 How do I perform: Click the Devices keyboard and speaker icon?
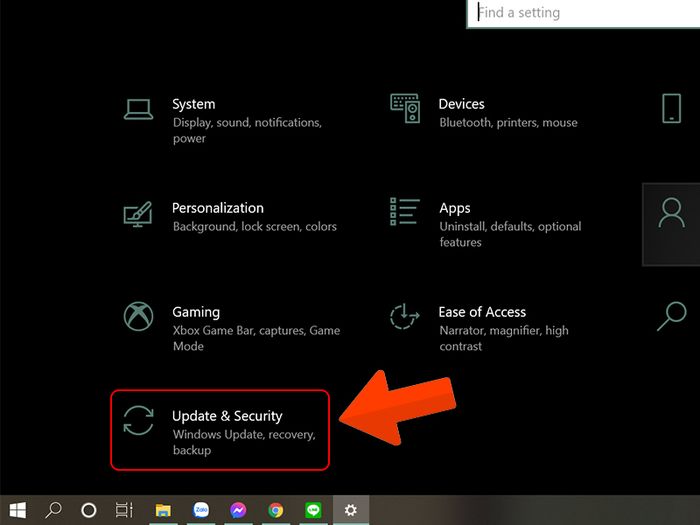(405, 108)
